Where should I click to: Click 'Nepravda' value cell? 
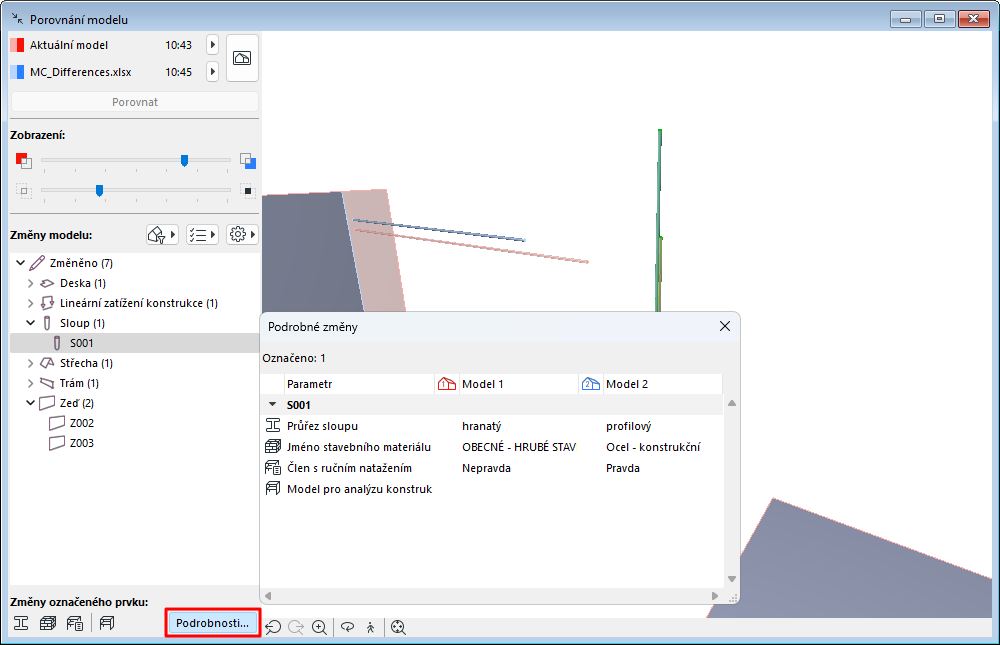[487, 468]
